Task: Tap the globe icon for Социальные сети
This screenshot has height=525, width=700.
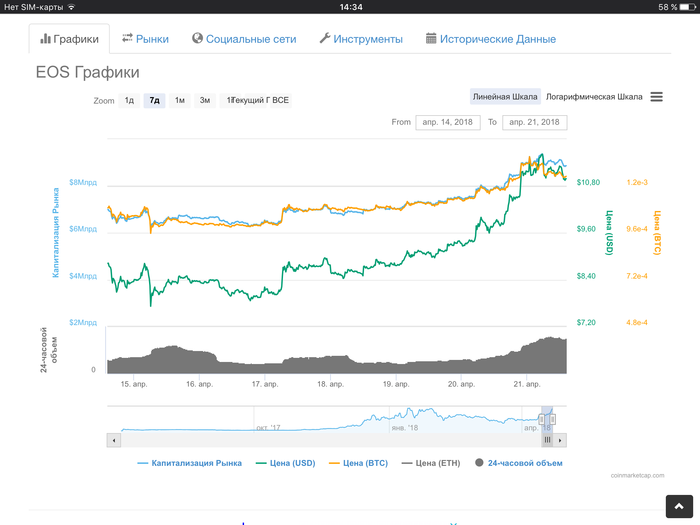Action: pyautogui.click(x=197, y=38)
